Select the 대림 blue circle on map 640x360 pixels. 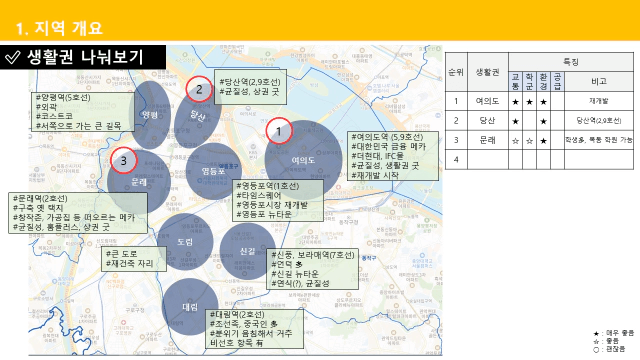point(190,307)
